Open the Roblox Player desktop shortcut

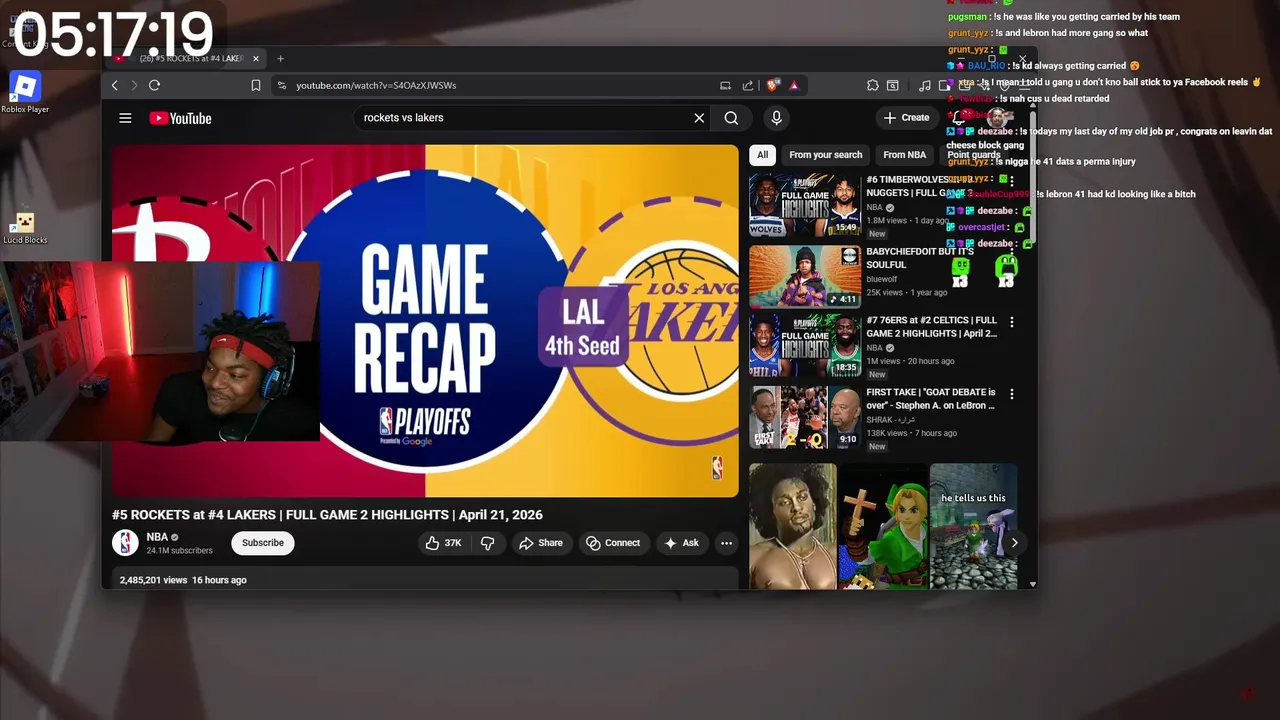(x=25, y=92)
